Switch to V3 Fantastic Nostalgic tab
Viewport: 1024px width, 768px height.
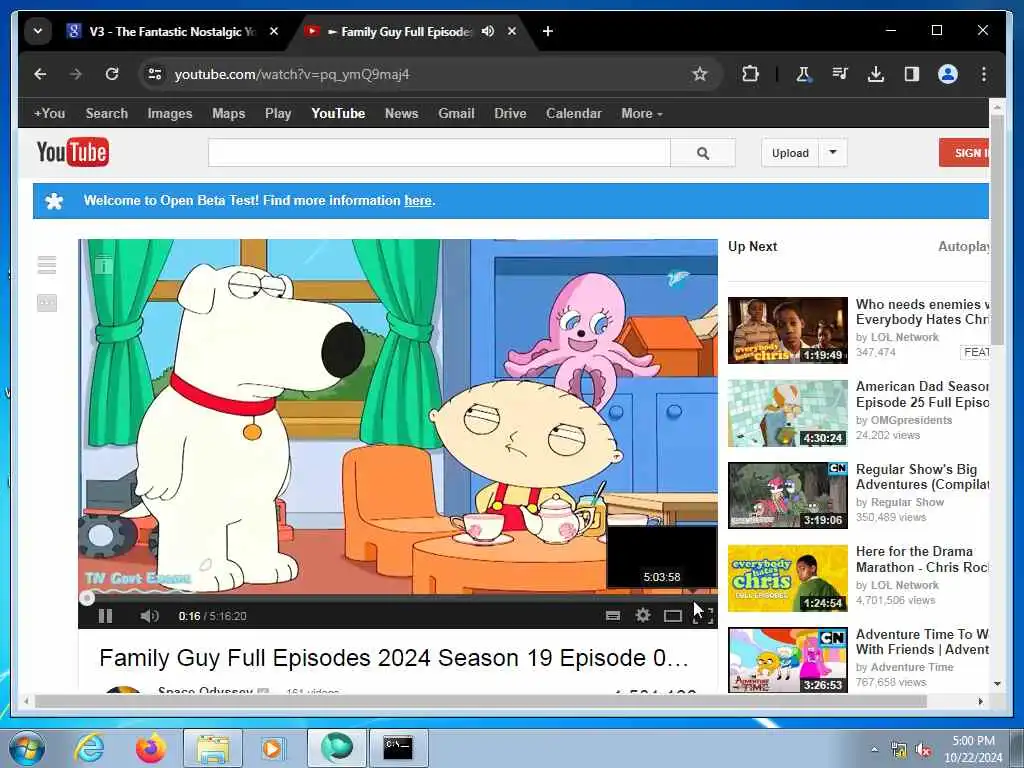coord(171,31)
